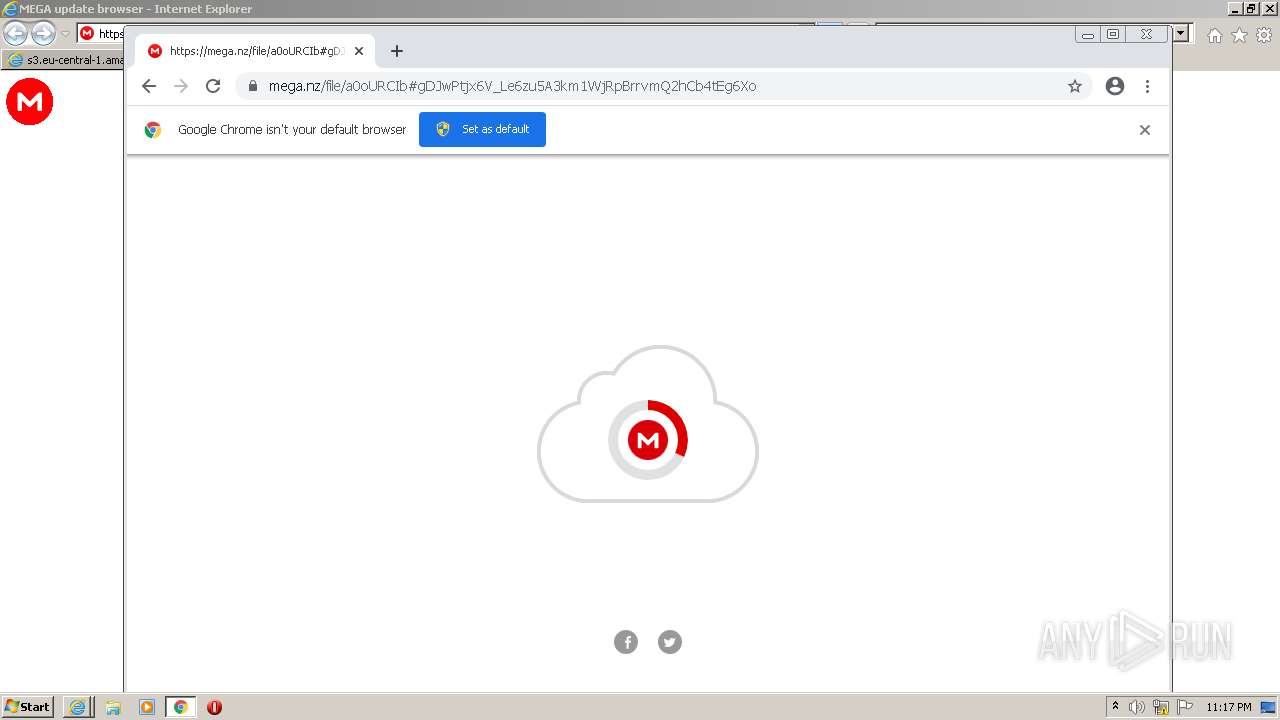
Task: Click the Chrome logo in the infobar
Action: [x=153, y=130]
